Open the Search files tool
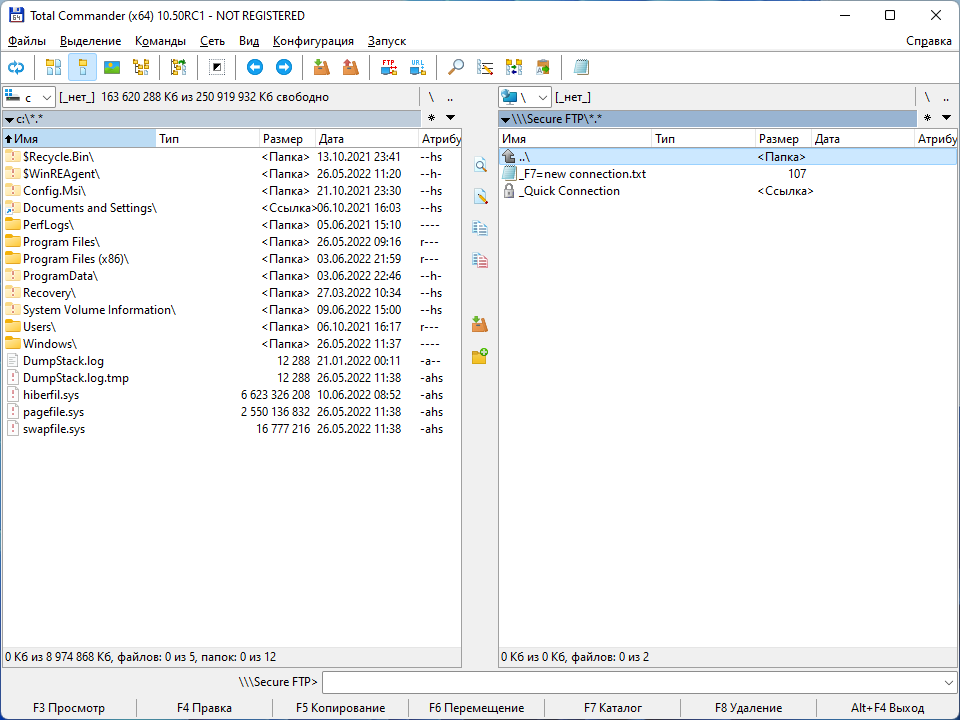 tap(454, 67)
